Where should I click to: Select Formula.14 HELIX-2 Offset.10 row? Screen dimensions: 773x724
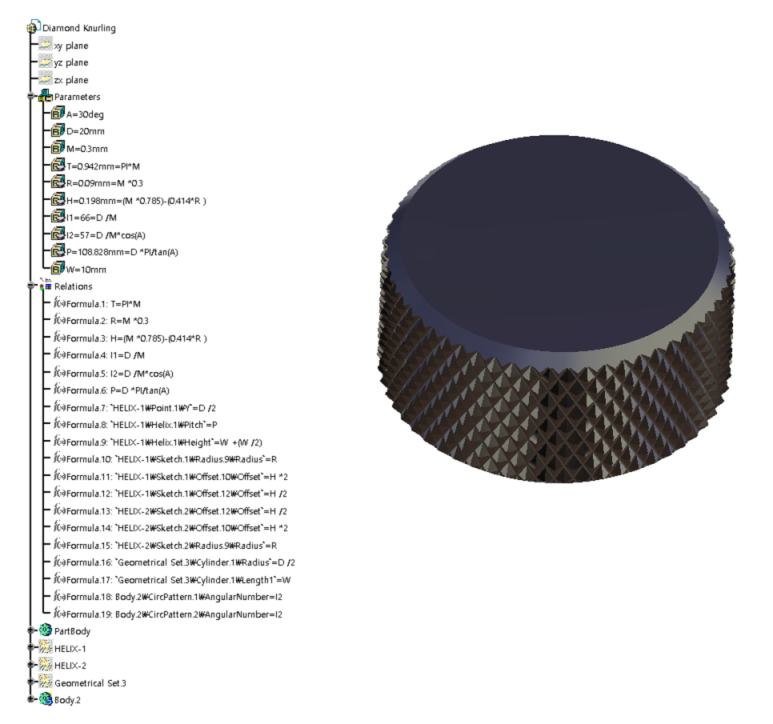point(171,528)
